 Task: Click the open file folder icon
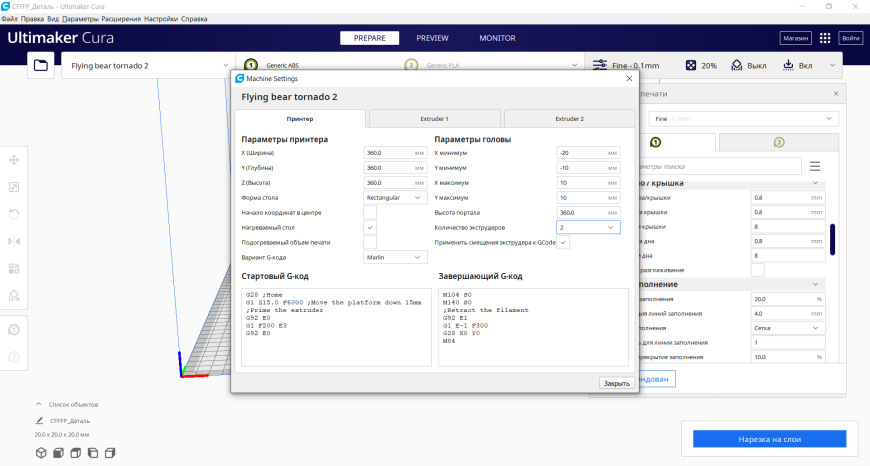(x=41, y=66)
